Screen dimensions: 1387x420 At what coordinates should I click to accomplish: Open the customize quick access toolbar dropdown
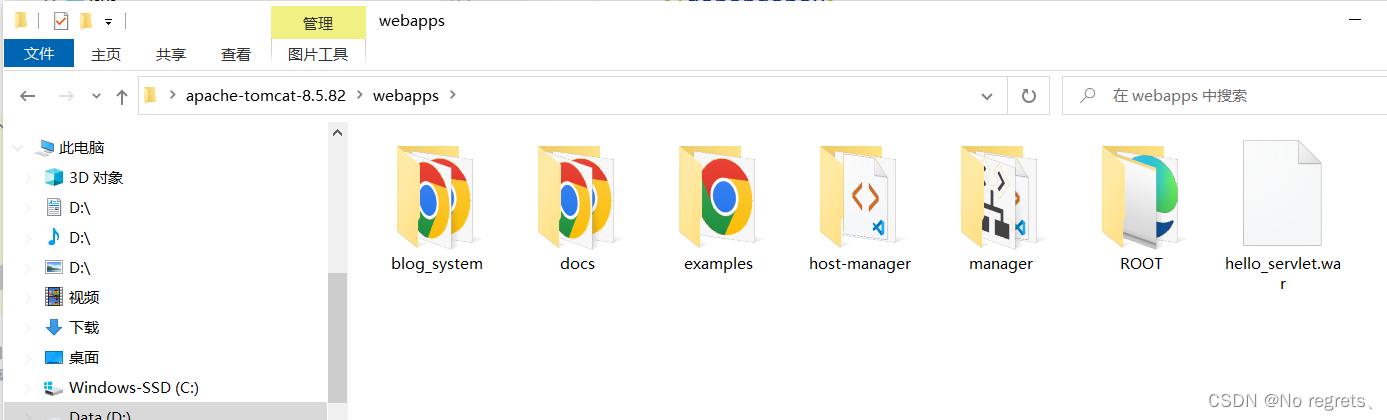click(108, 21)
